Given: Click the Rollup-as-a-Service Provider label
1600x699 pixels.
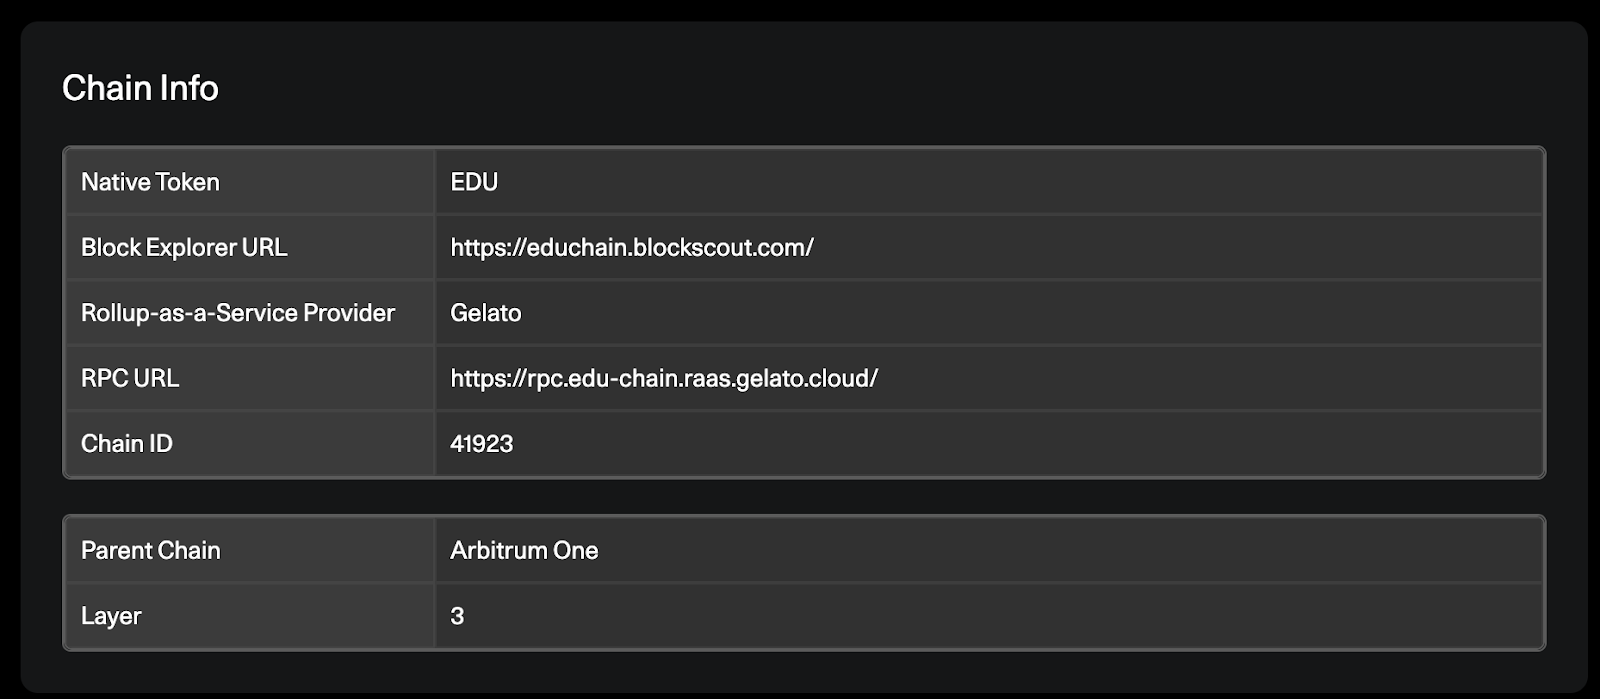Looking at the screenshot, I should tap(238, 313).
